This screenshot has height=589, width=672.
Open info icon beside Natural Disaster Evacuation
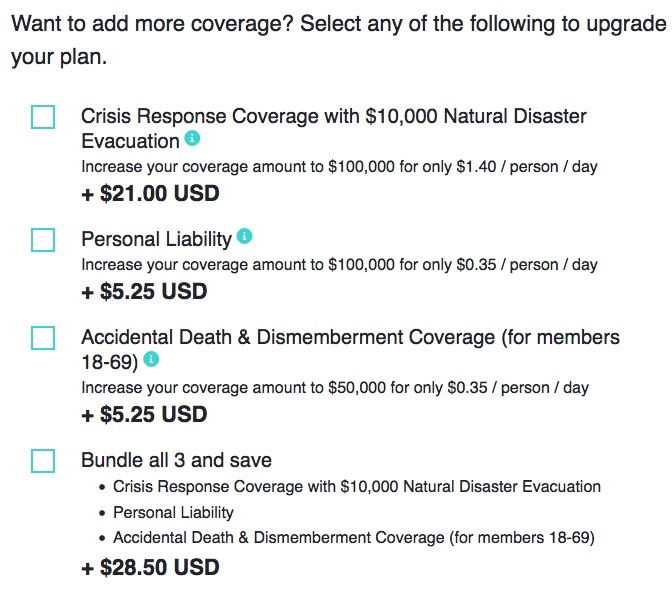point(192,138)
